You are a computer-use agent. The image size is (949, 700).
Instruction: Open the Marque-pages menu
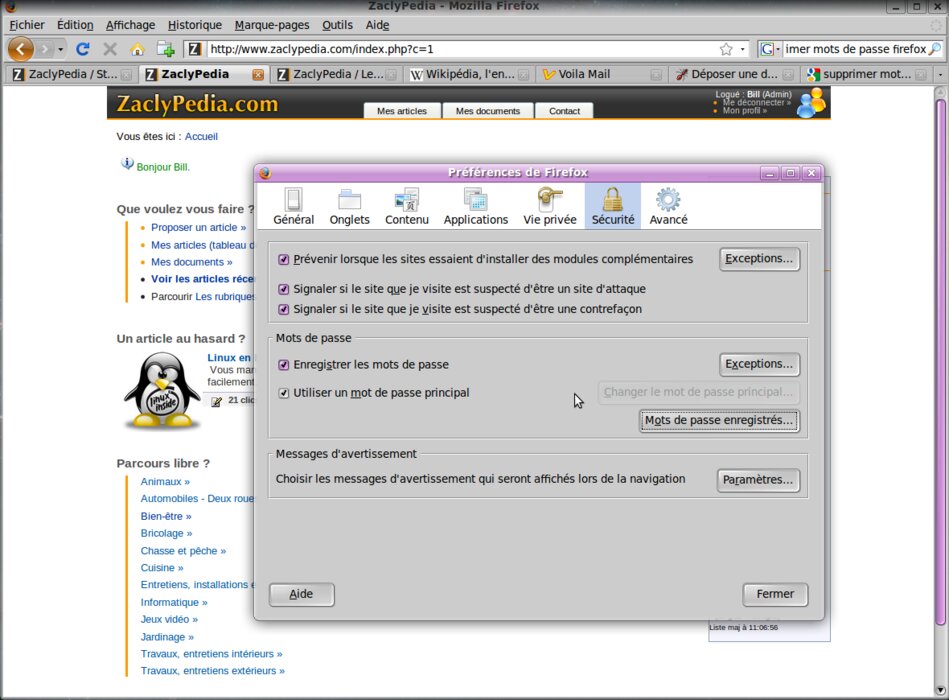(272, 24)
